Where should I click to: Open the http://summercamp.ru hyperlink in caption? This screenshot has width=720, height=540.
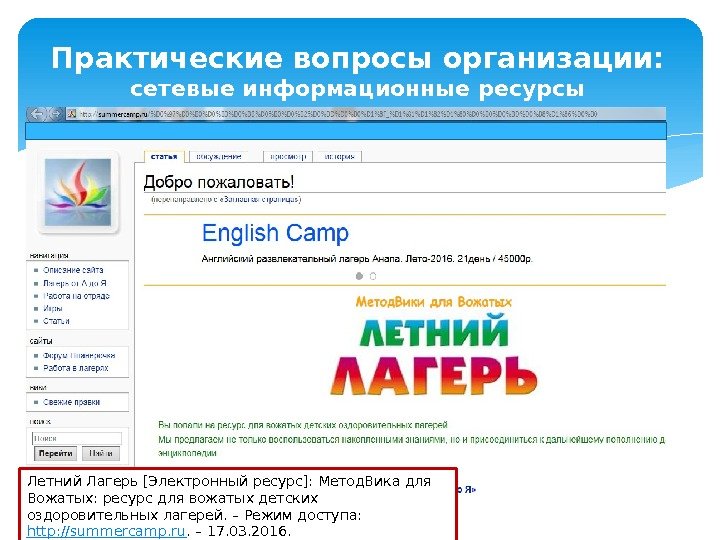coord(107,531)
